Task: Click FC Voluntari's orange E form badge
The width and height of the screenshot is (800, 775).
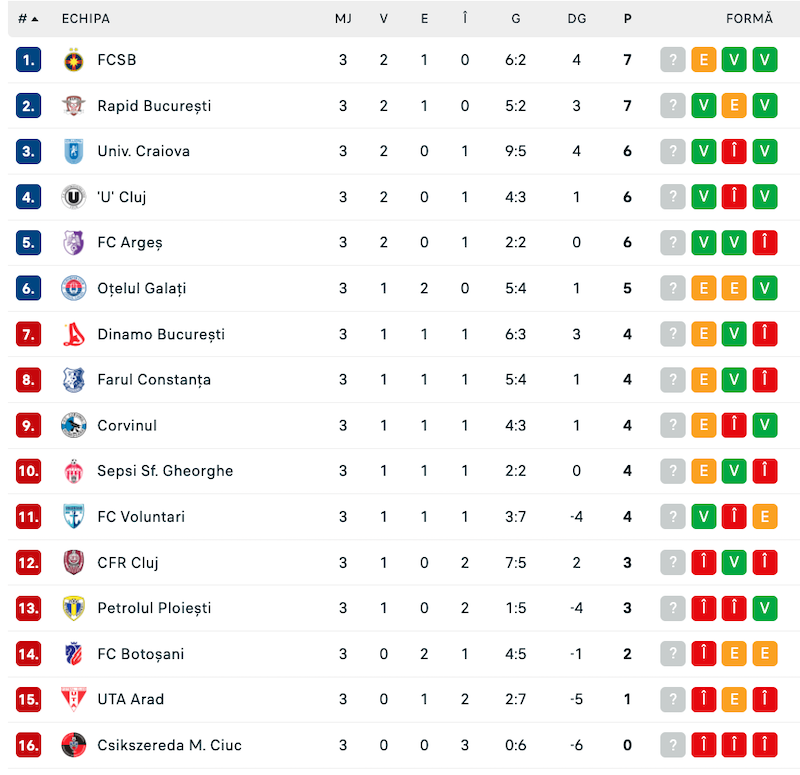Action: point(765,517)
